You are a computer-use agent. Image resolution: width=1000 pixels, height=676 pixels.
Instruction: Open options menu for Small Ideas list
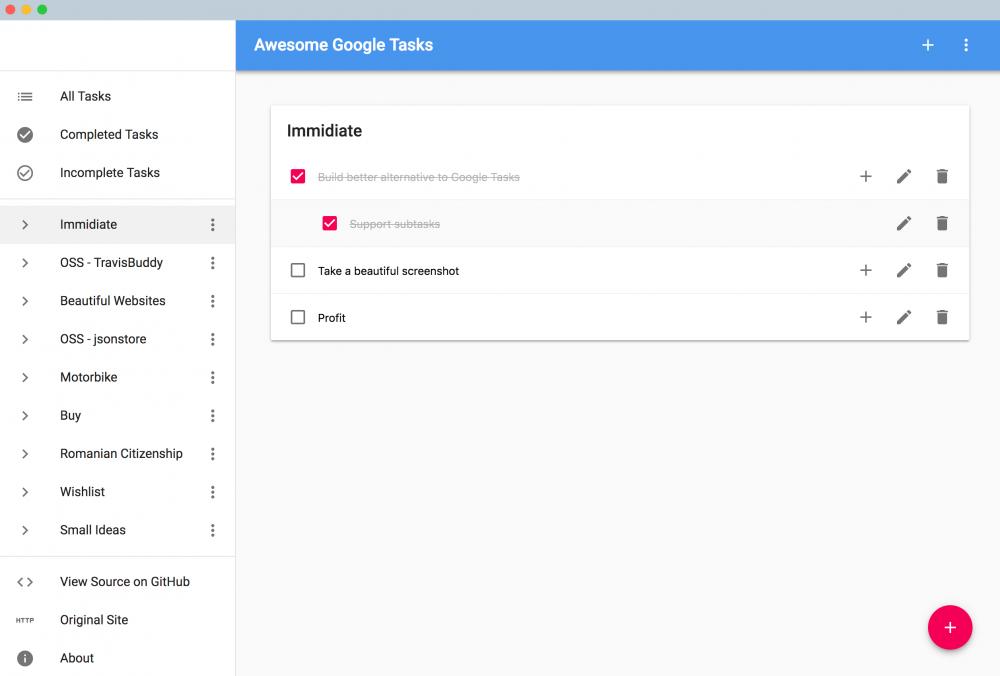coord(212,530)
